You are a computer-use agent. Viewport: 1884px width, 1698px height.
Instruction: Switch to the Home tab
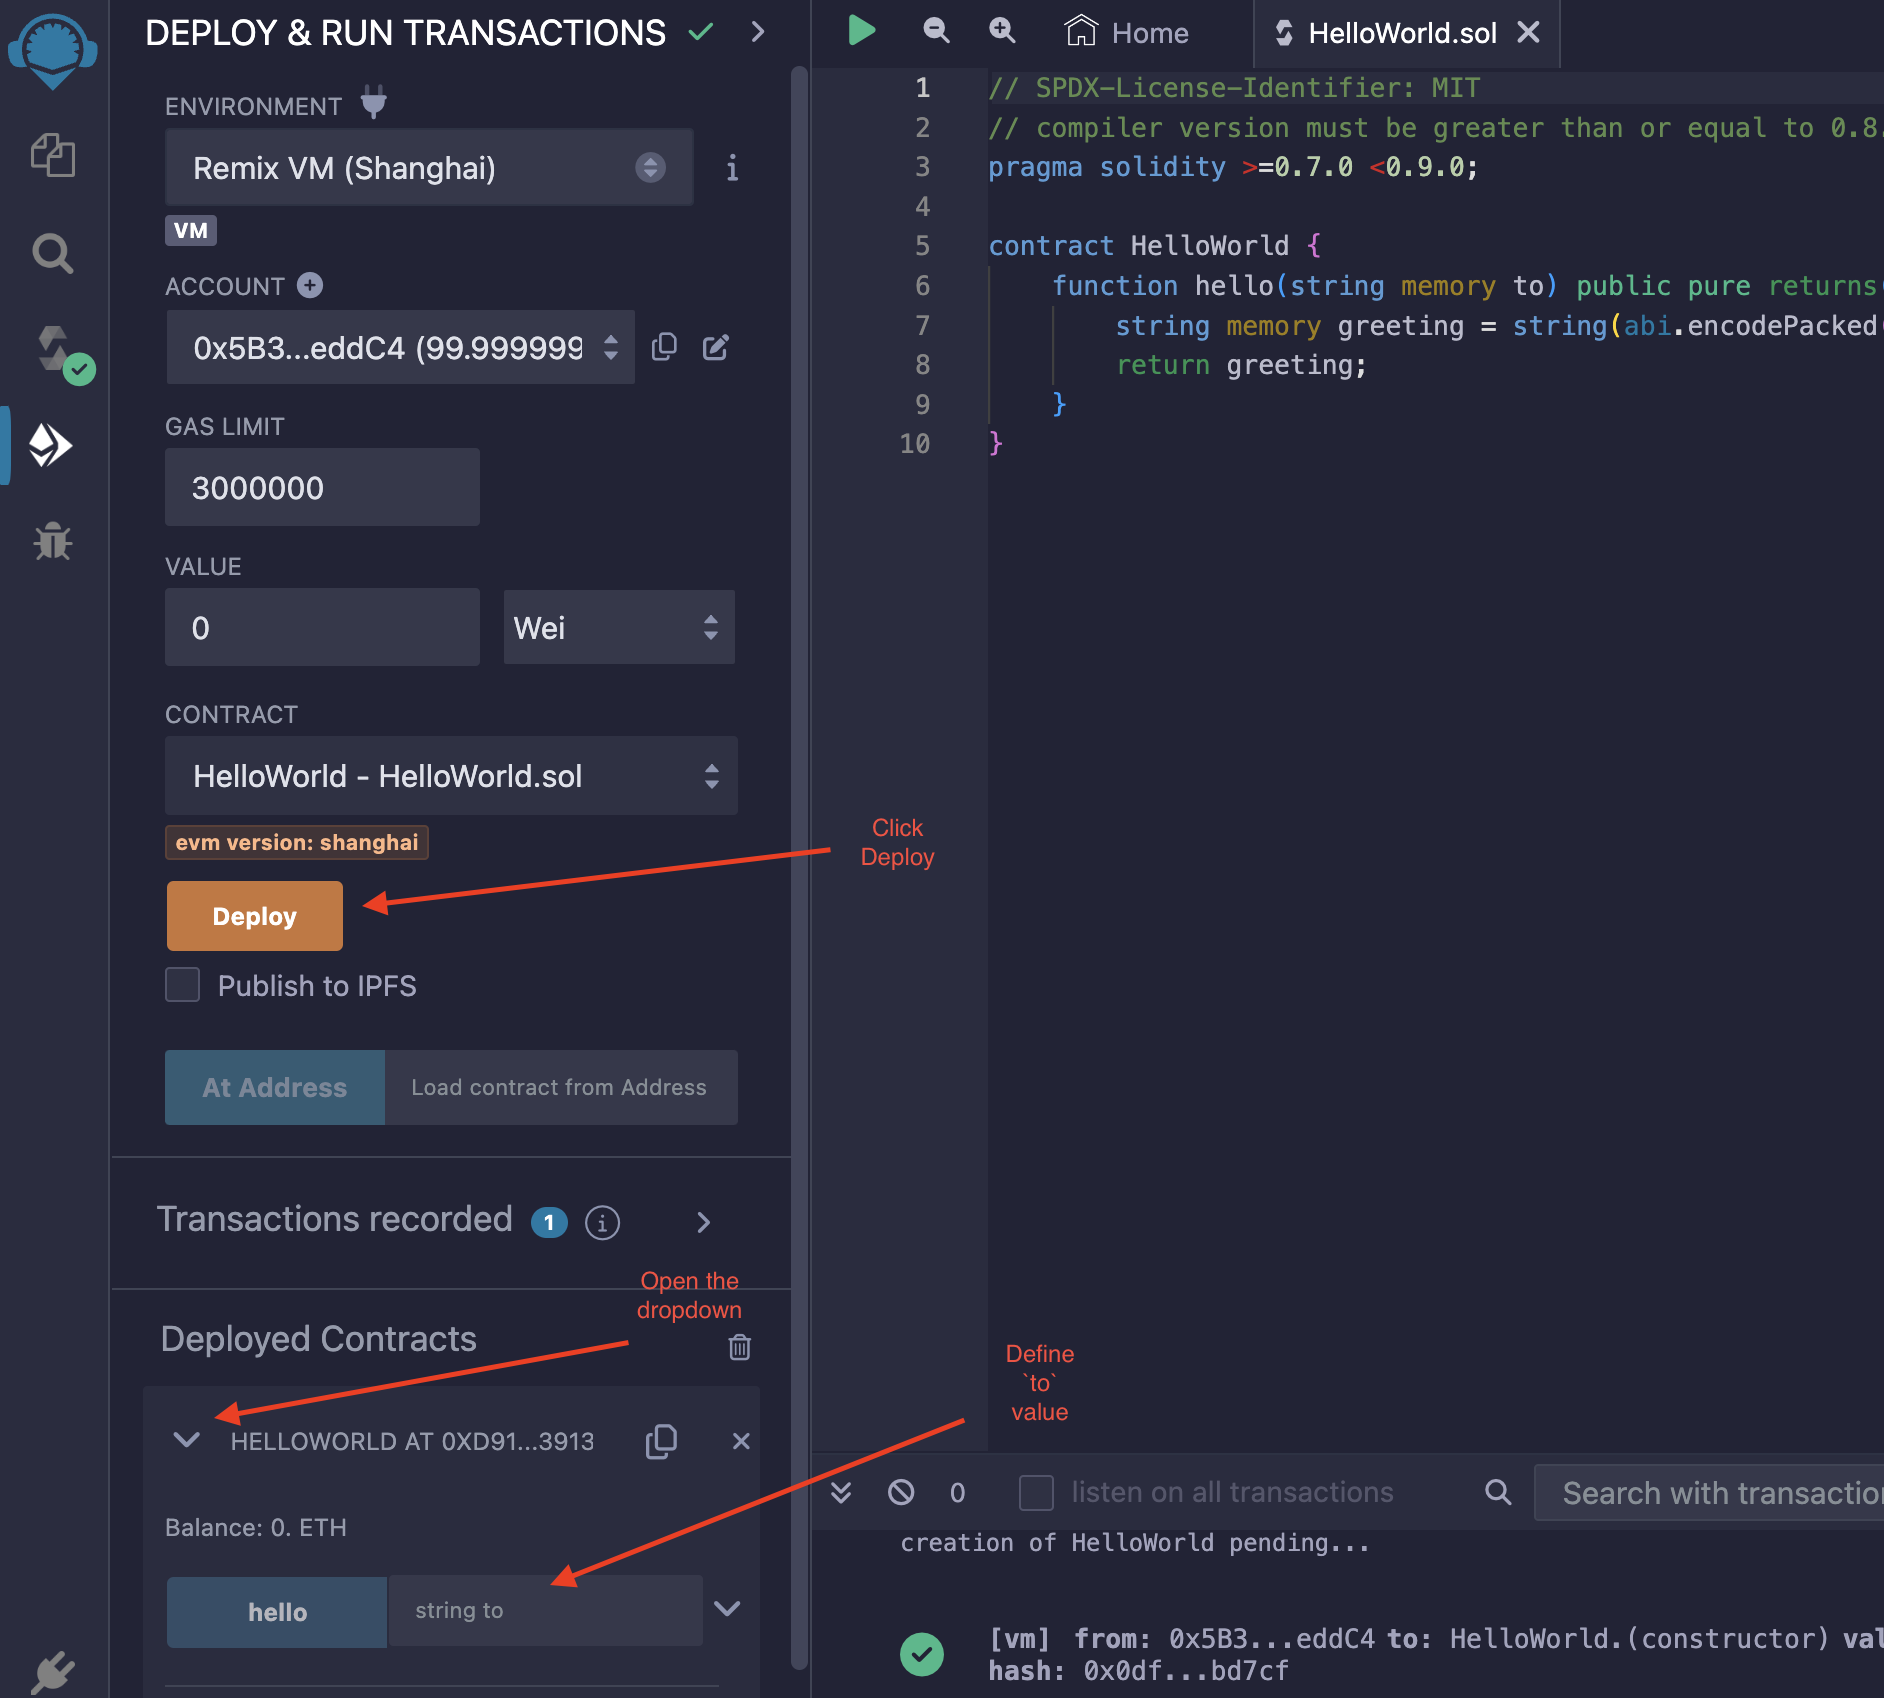[x=1127, y=31]
